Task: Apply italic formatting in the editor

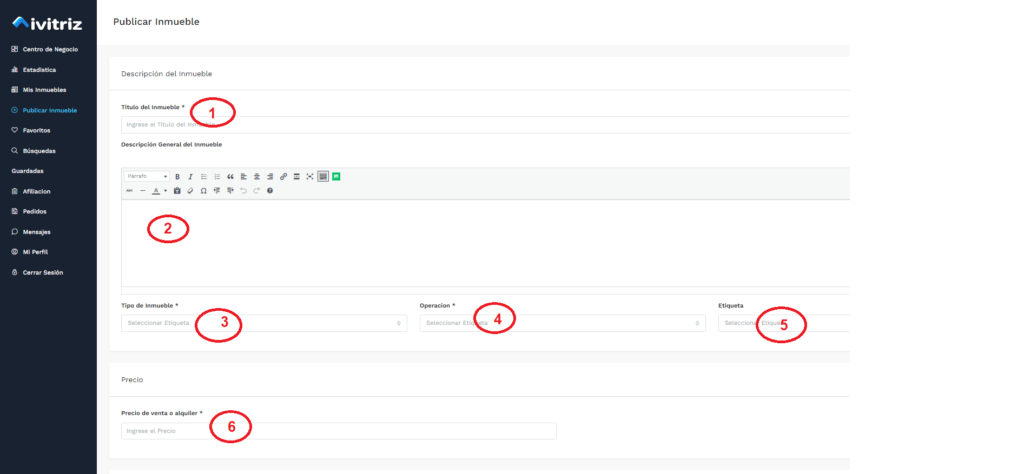Action: 190,176
